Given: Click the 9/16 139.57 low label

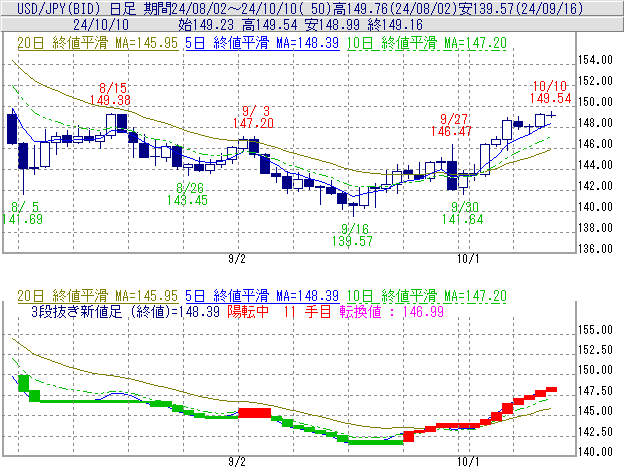Looking at the screenshot, I should click(x=353, y=235).
